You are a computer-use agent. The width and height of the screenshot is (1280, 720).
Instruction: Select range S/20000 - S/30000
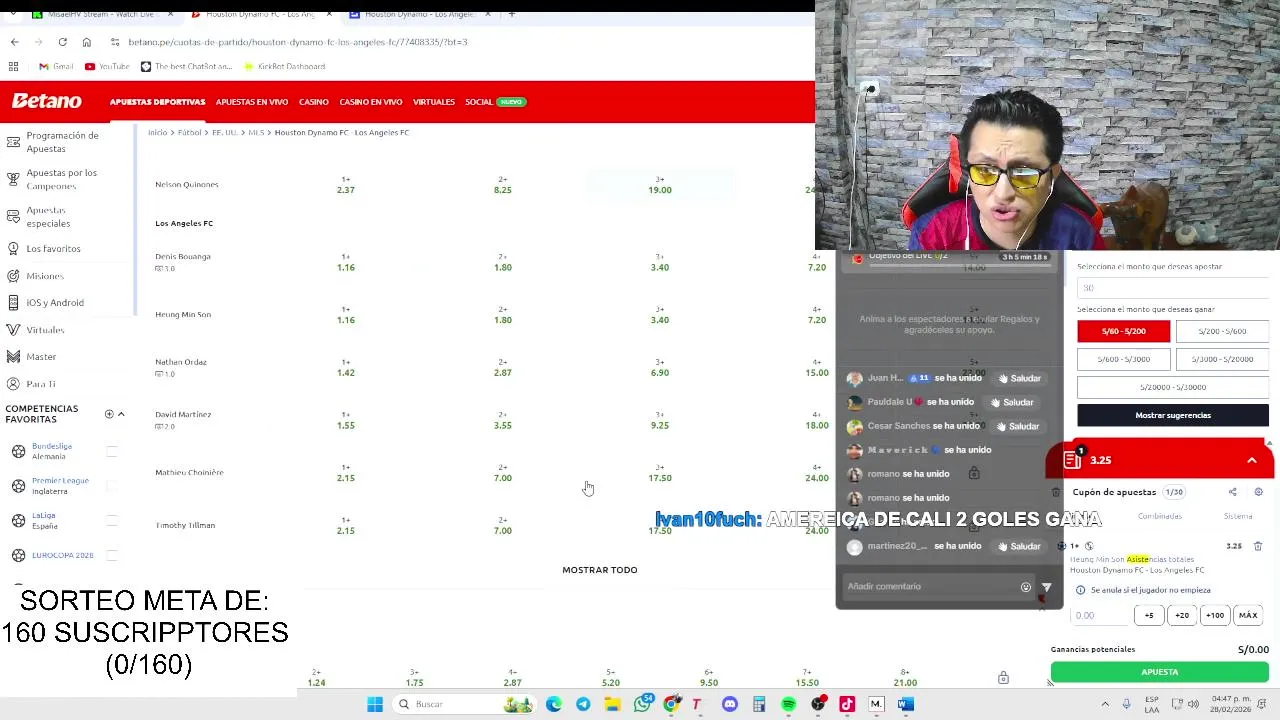pyautogui.click(x=1173, y=387)
